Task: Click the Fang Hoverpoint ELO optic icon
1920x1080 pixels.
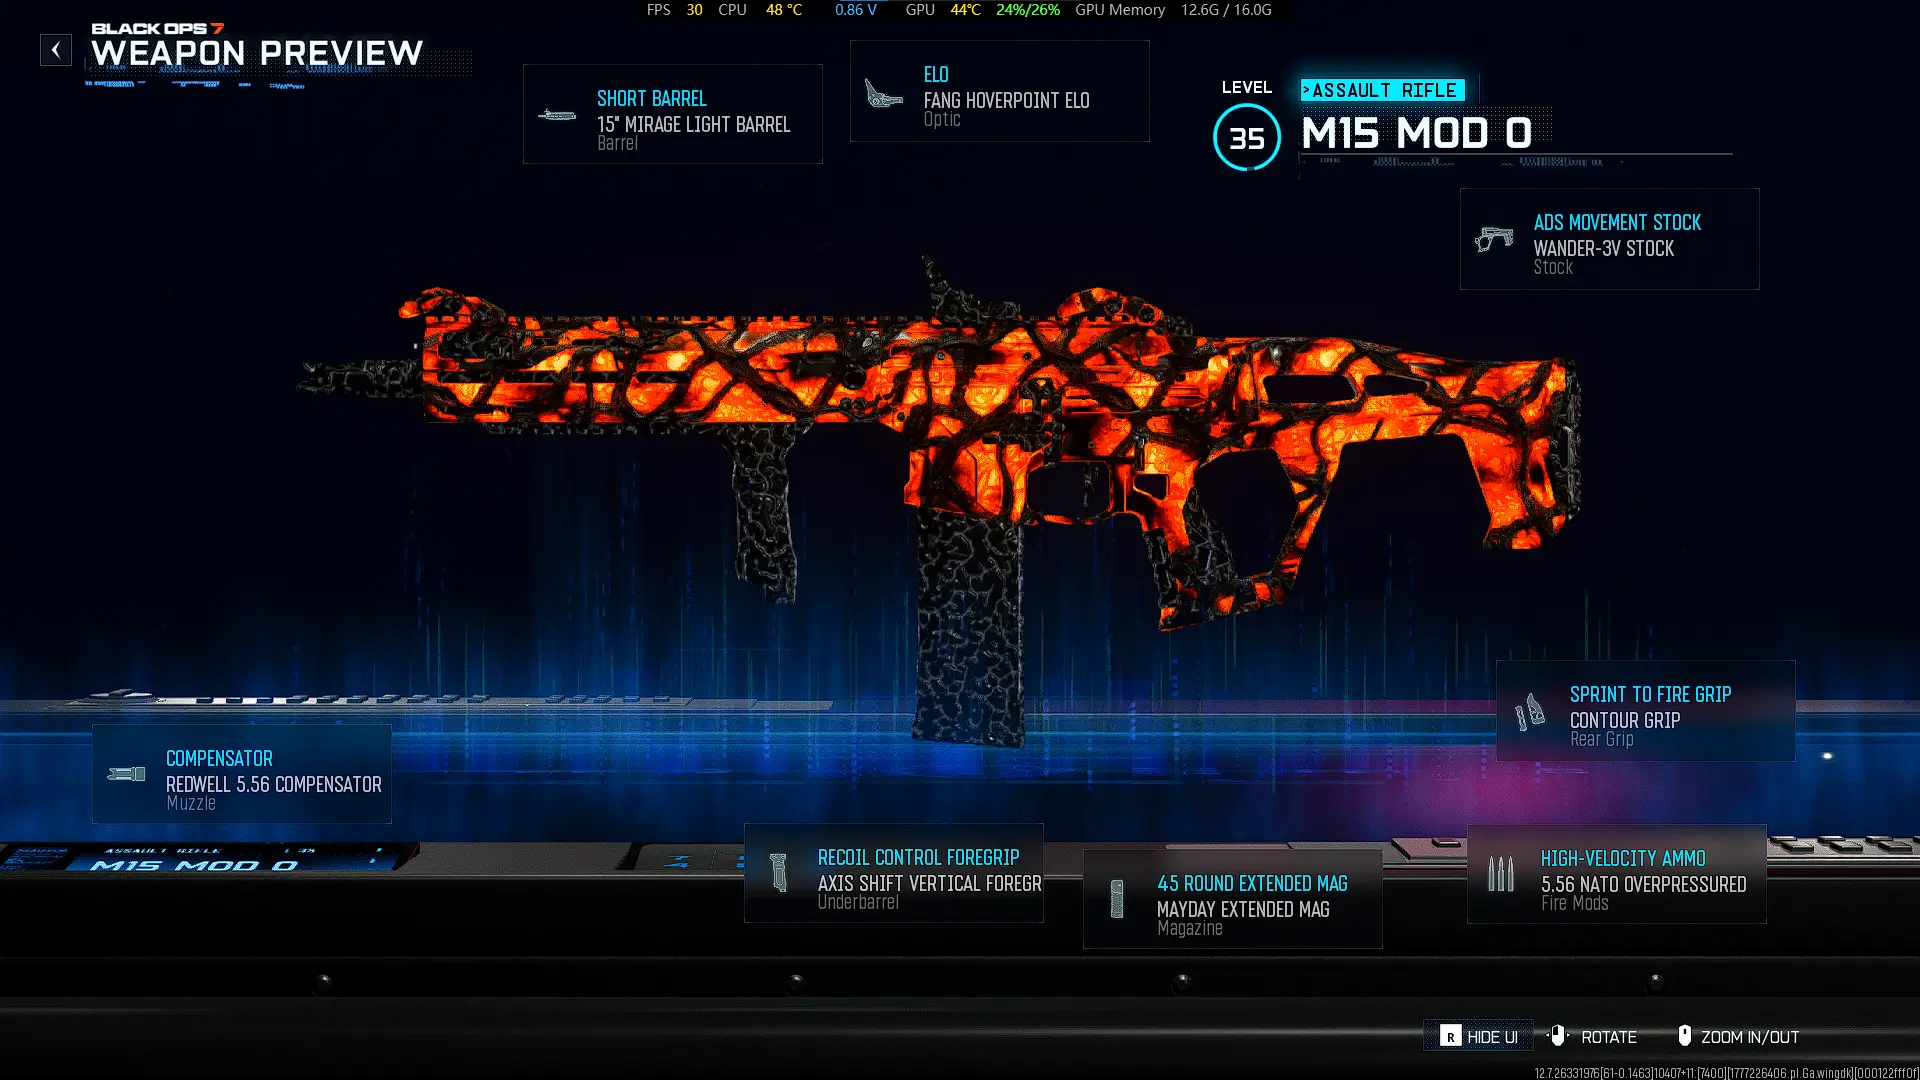Action: click(883, 94)
